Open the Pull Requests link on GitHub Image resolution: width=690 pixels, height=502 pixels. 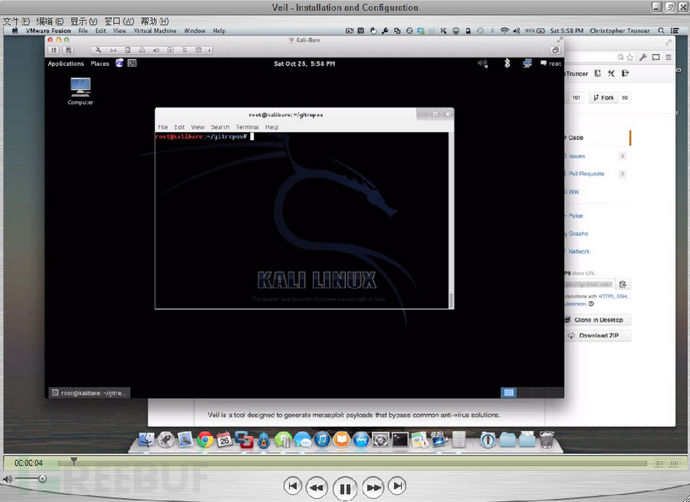[x=586, y=174]
